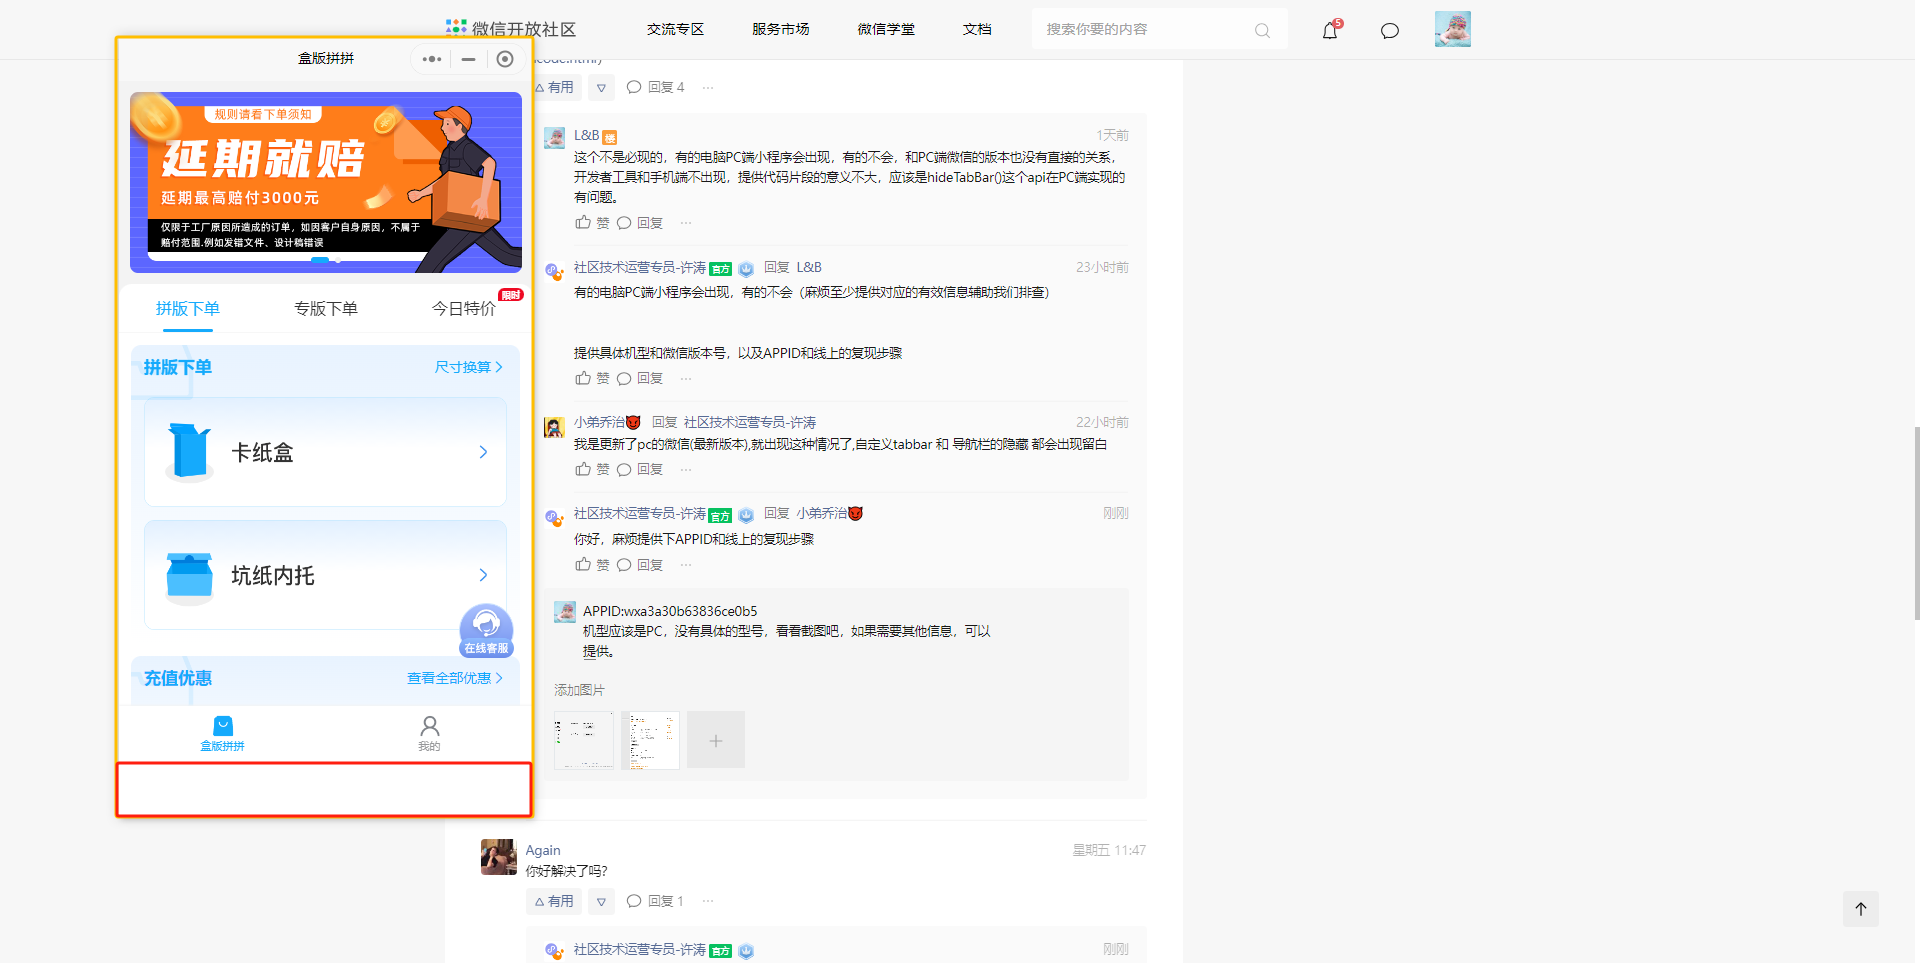Click the downvote triangle under Again's post

point(601,901)
